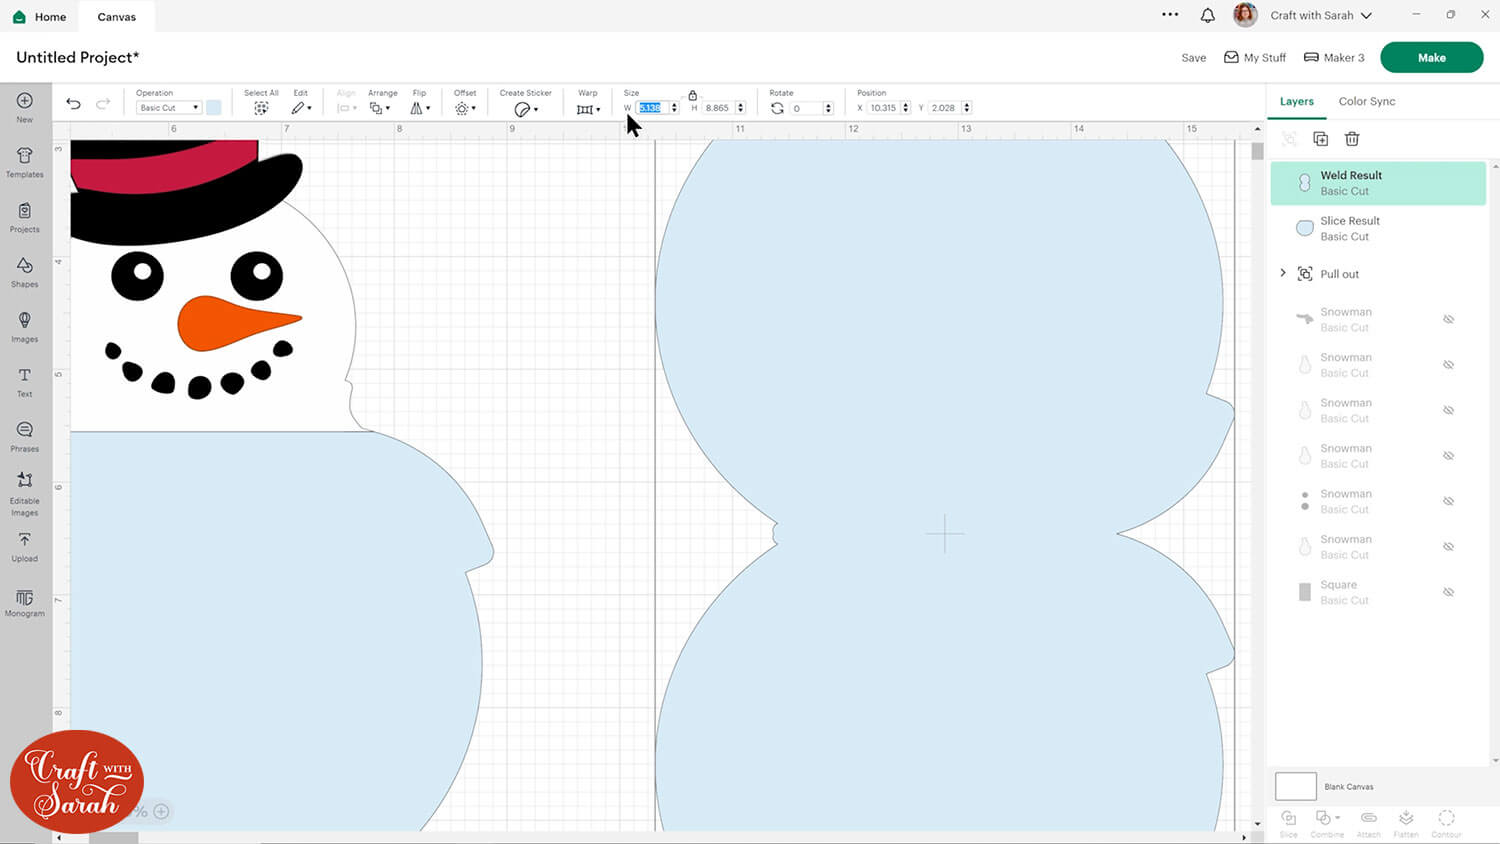Image resolution: width=1500 pixels, height=844 pixels.
Task: Open the Operation Basic Cut dropdown
Action: (168, 108)
